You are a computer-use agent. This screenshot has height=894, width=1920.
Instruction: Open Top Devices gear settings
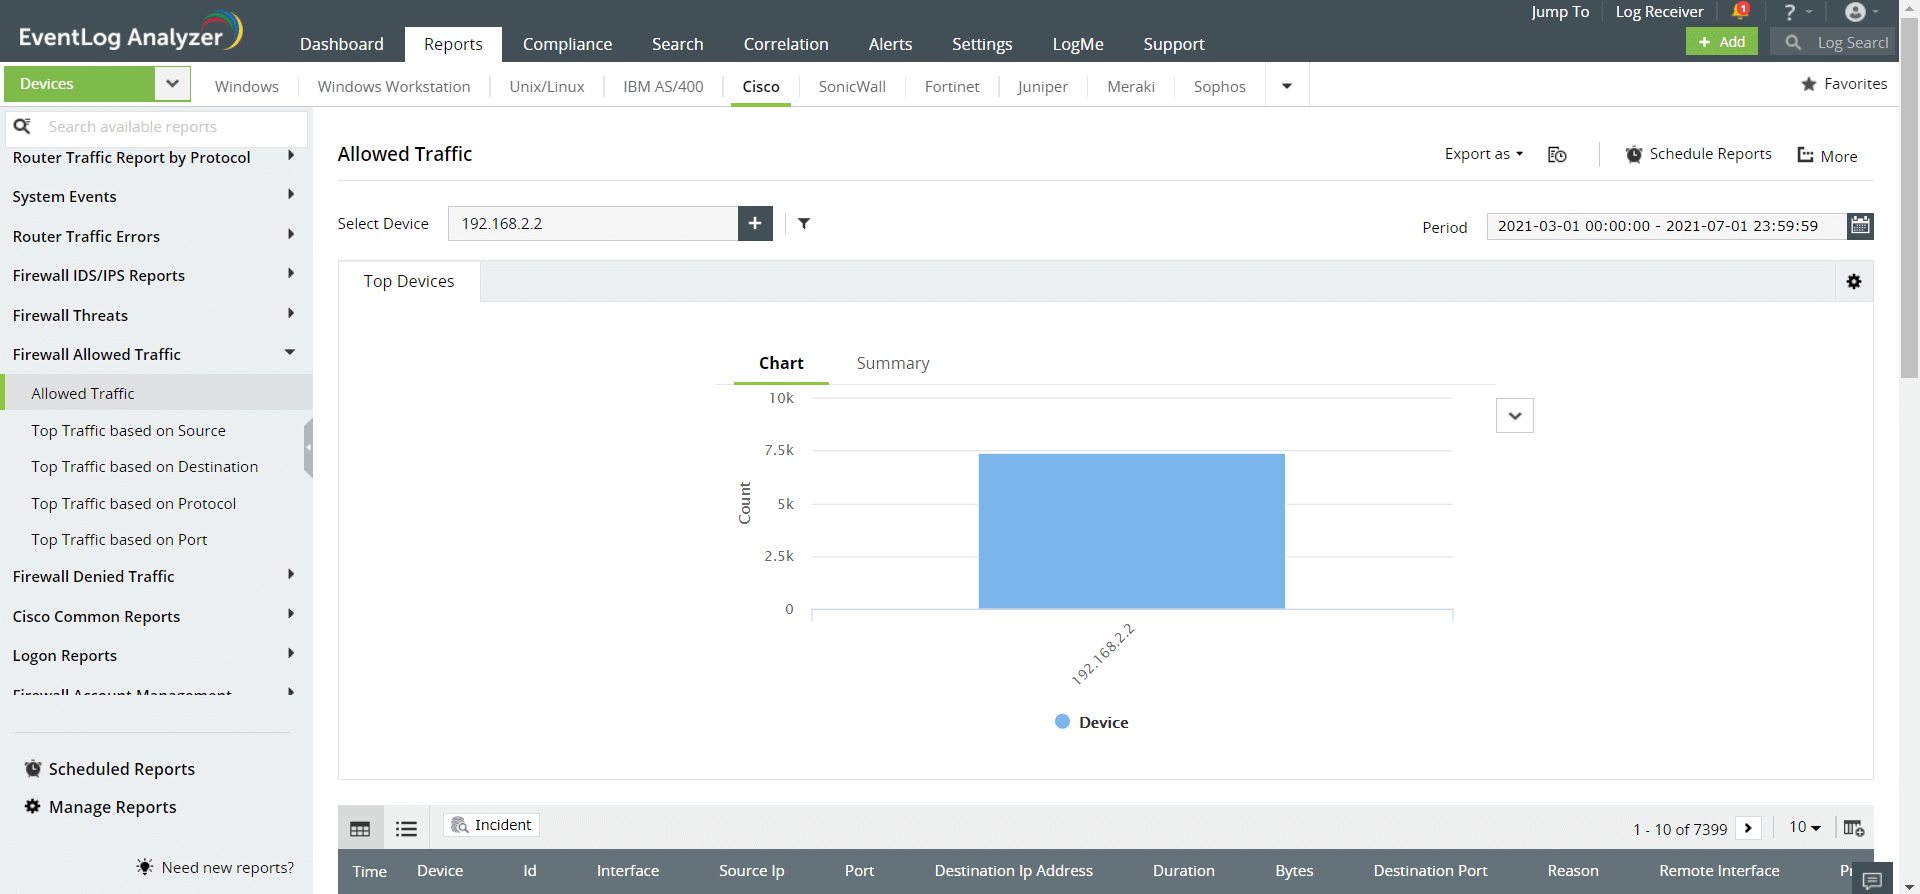coord(1854,282)
